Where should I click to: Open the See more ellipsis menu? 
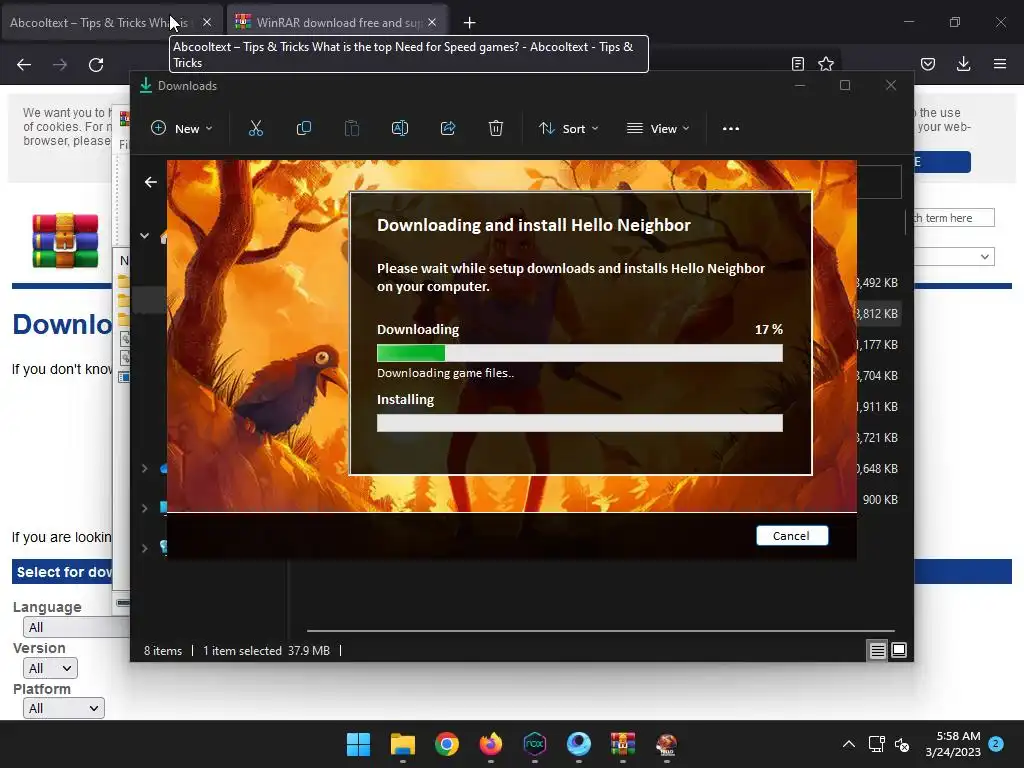tap(731, 129)
